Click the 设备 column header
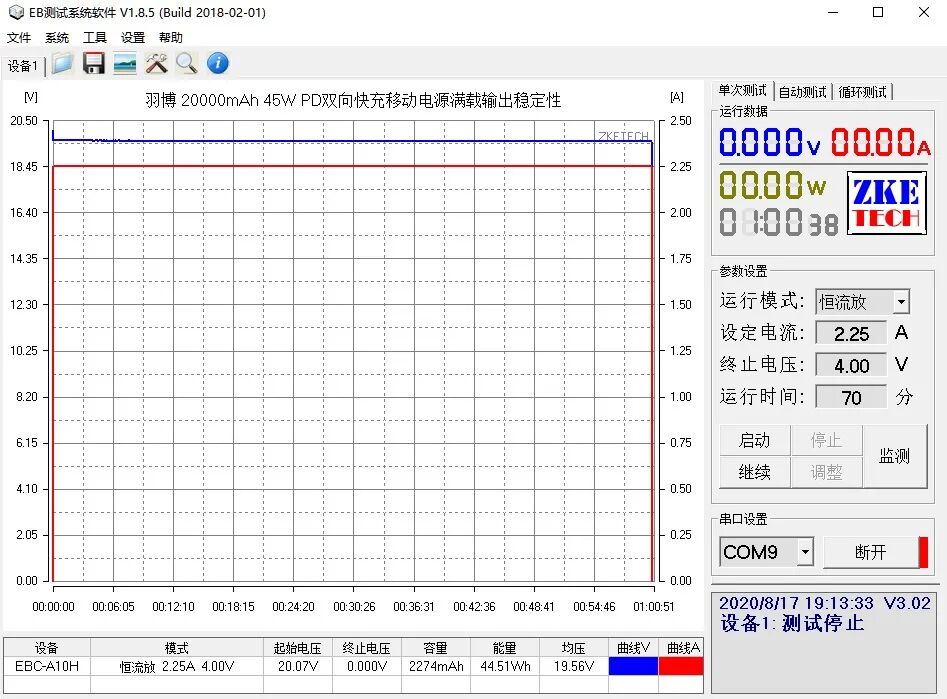The height and width of the screenshot is (699, 947). (47, 648)
